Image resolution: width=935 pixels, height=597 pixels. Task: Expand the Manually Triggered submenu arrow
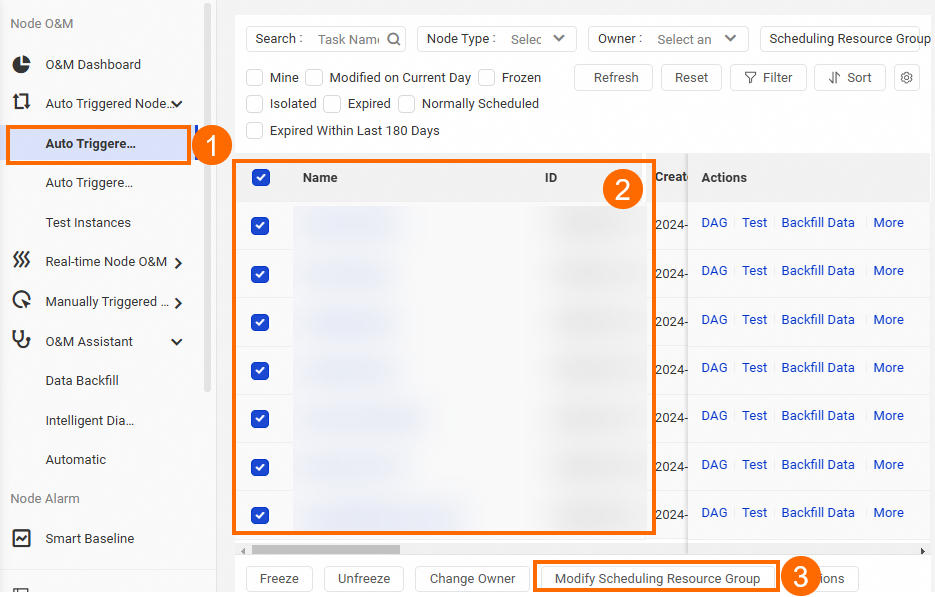[178, 303]
